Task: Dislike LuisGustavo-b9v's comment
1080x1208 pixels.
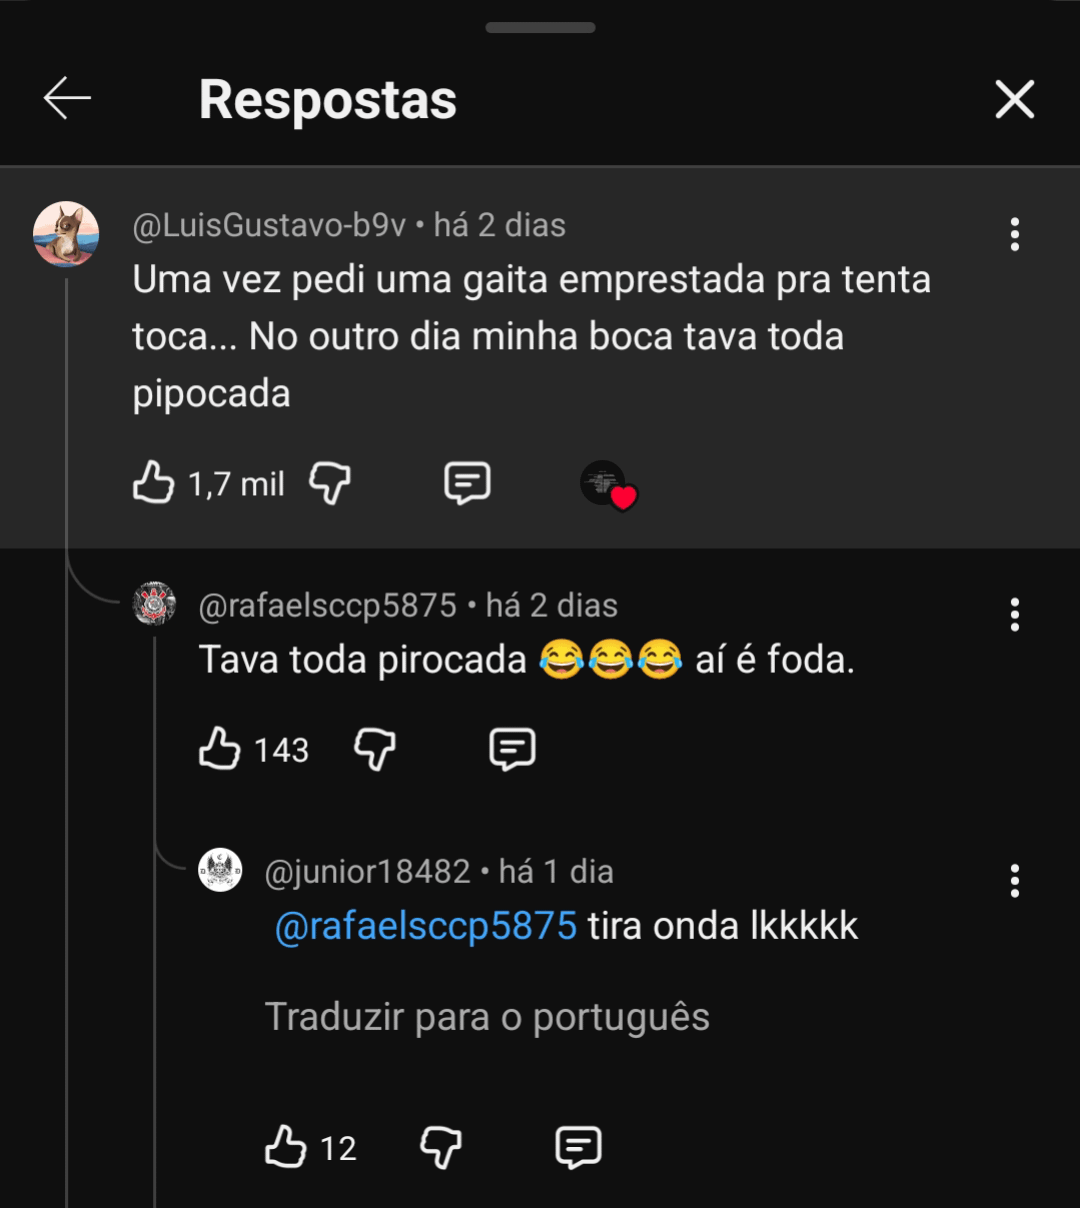Action: 329,483
